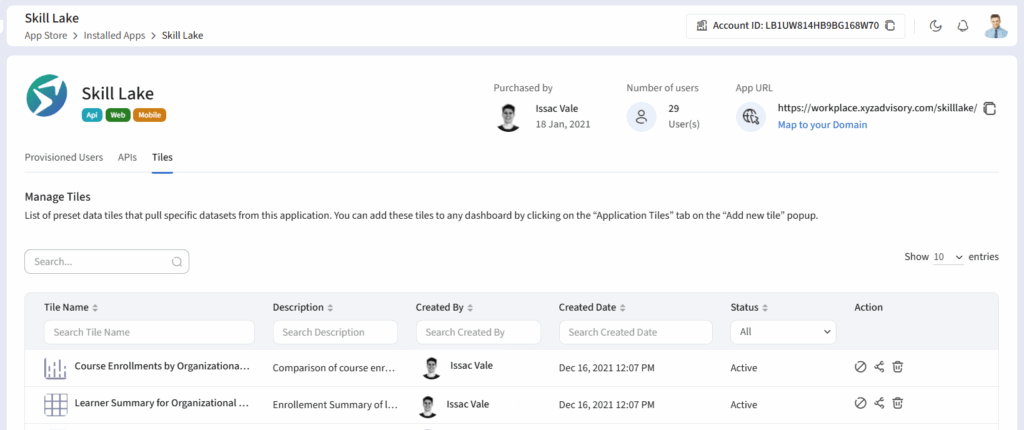Click Map to your Domain link
Image resolution: width=1024 pixels, height=430 pixels.
822,125
